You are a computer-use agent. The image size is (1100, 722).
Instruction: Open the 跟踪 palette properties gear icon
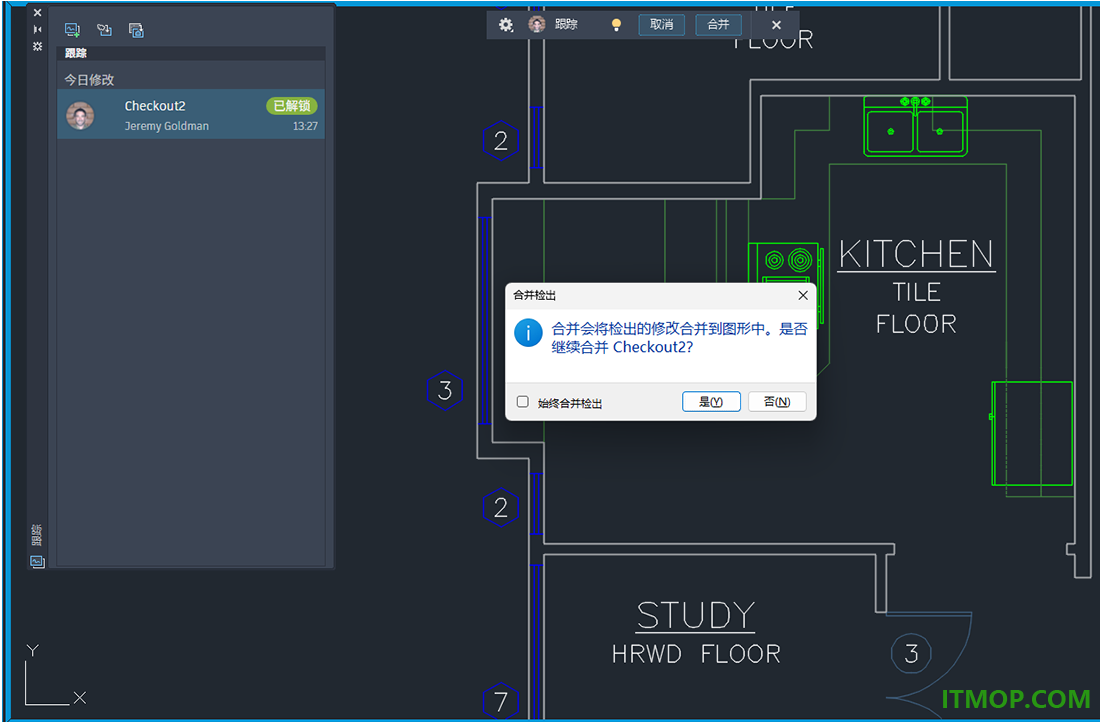[37, 46]
